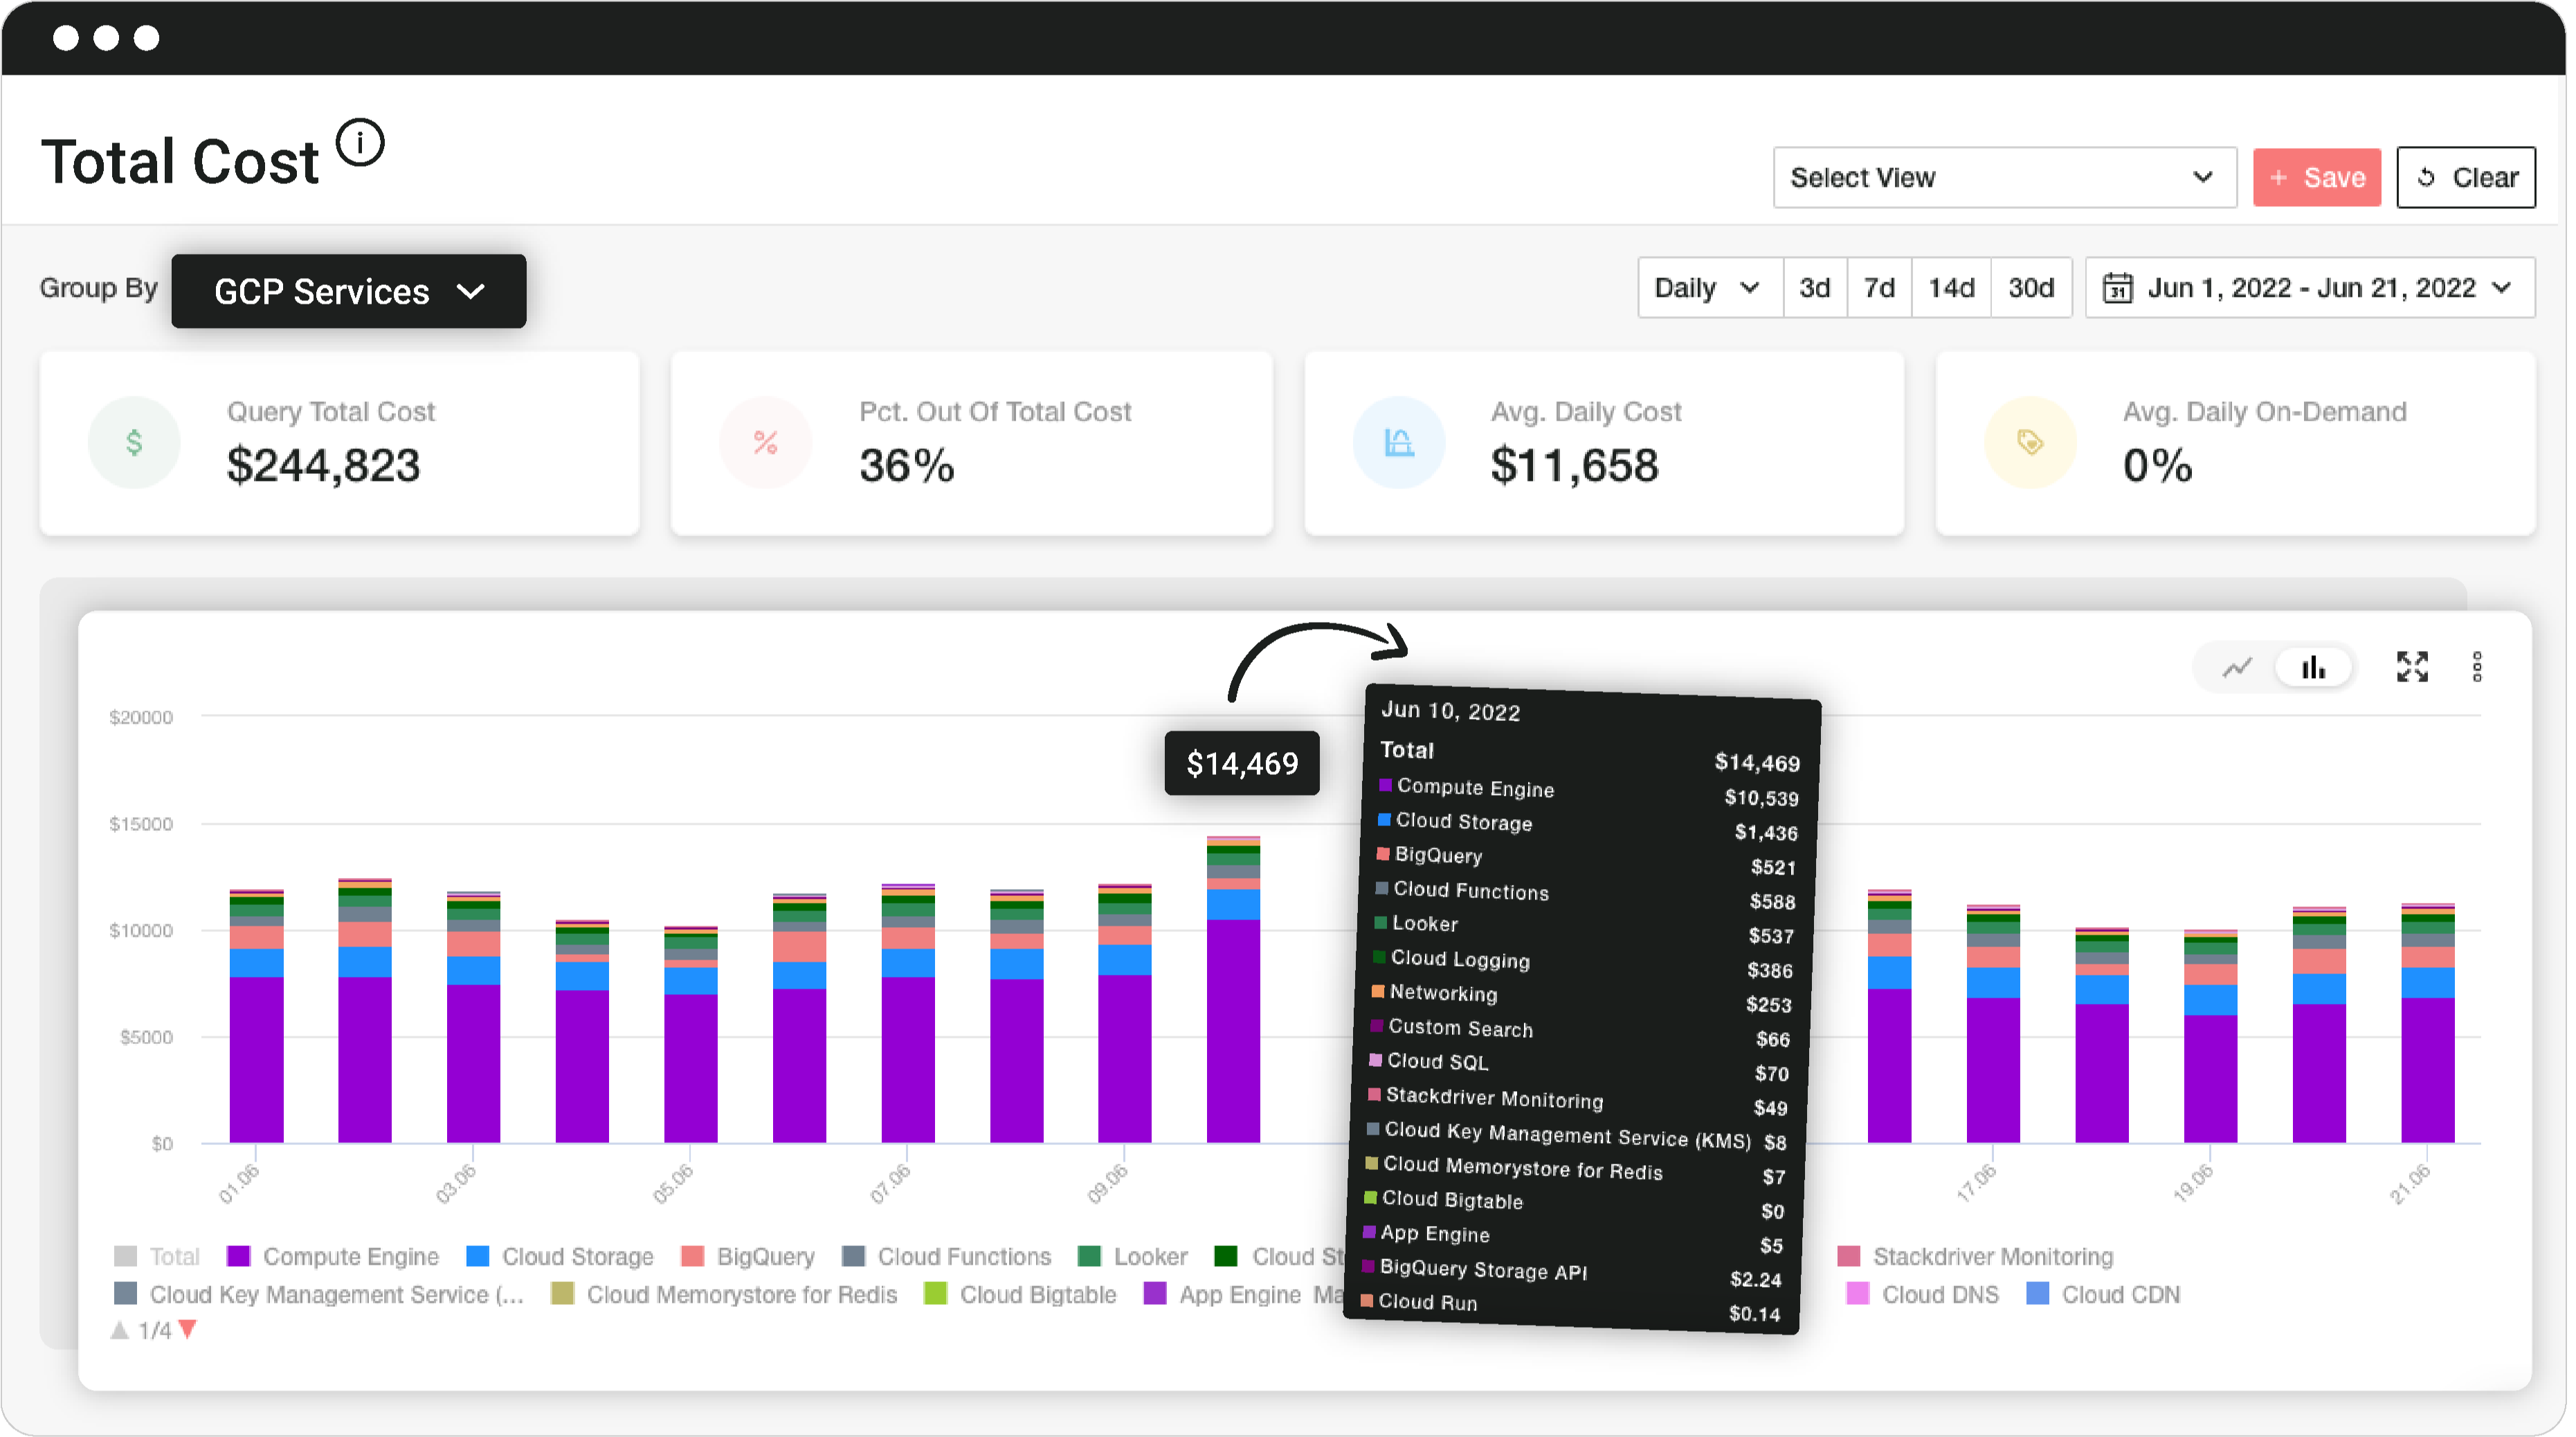This screenshot has height=1437, width=2576.
Task: Clear the current view with the Clear button
Action: [x=2466, y=177]
